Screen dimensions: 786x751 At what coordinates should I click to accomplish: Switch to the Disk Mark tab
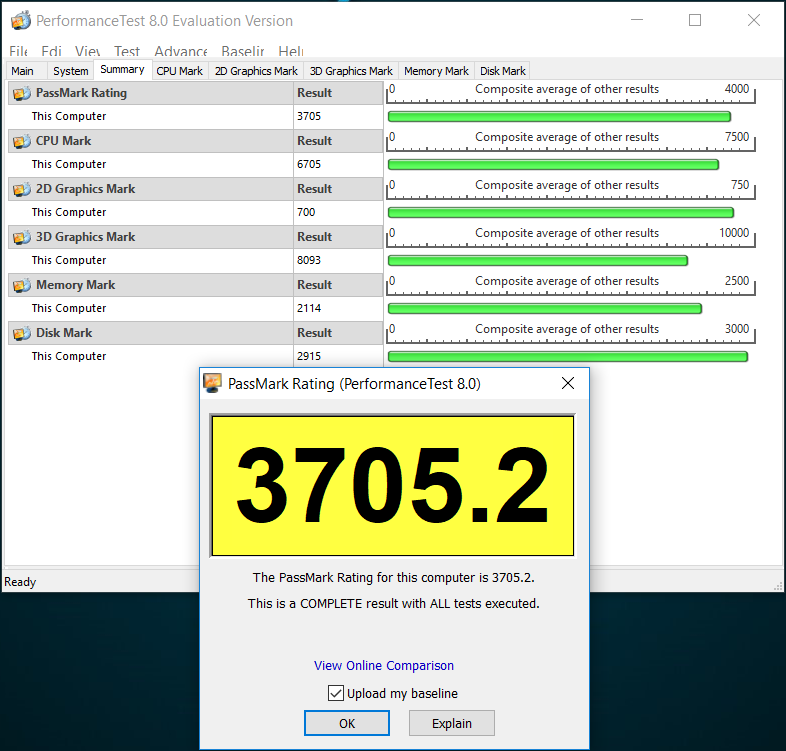coord(503,71)
